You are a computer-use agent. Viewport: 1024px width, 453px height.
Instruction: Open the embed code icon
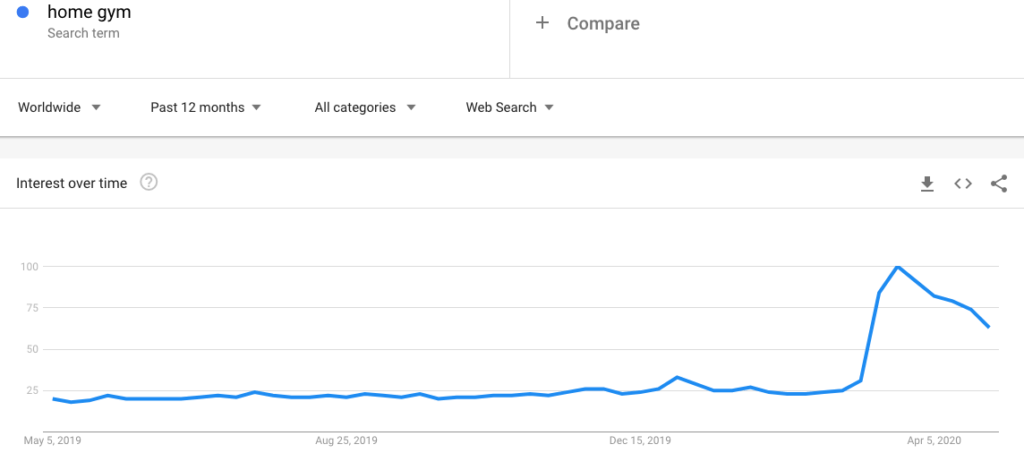click(x=963, y=183)
